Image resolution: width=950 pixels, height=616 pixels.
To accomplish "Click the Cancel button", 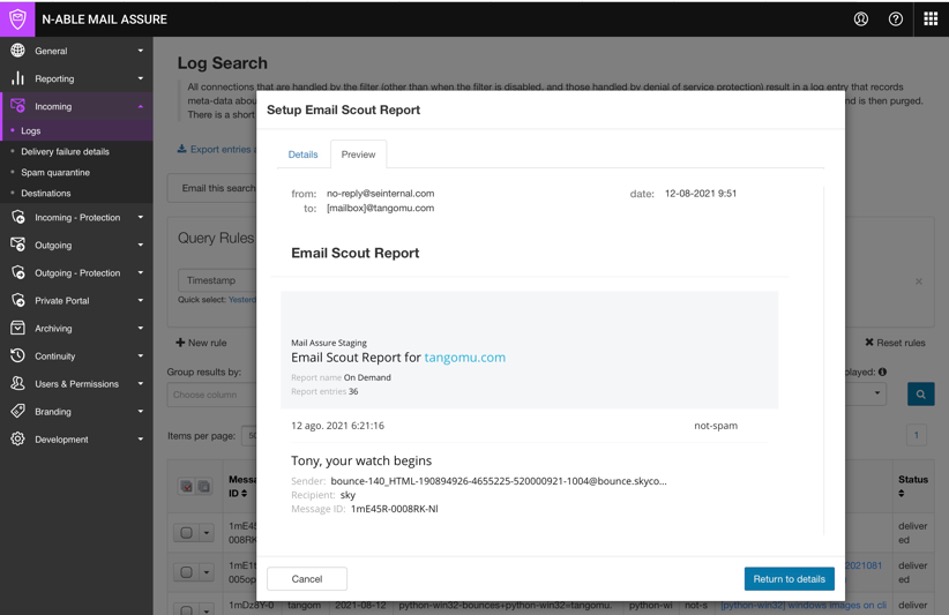I will pyautogui.click(x=307, y=578).
